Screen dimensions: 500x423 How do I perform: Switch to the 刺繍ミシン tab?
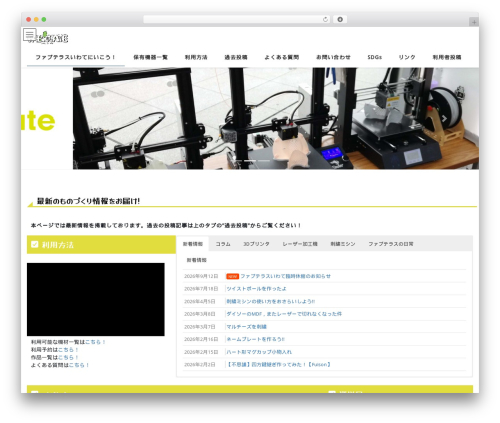[x=343, y=244]
